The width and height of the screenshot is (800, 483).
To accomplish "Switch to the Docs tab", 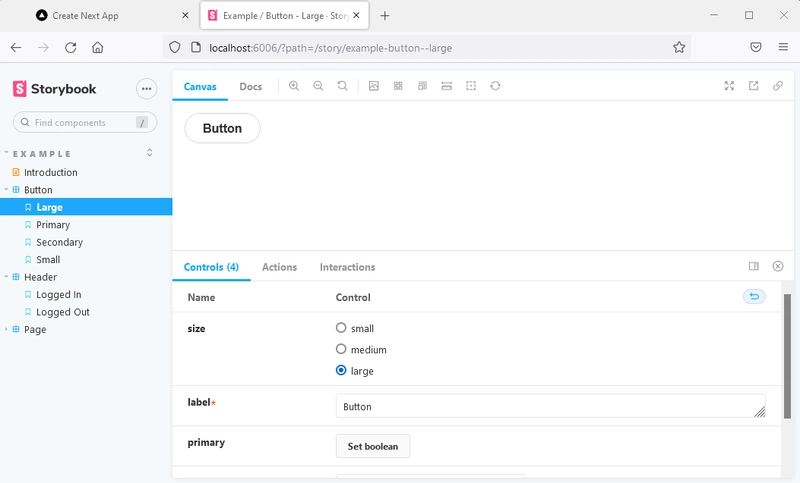I will tap(251, 86).
